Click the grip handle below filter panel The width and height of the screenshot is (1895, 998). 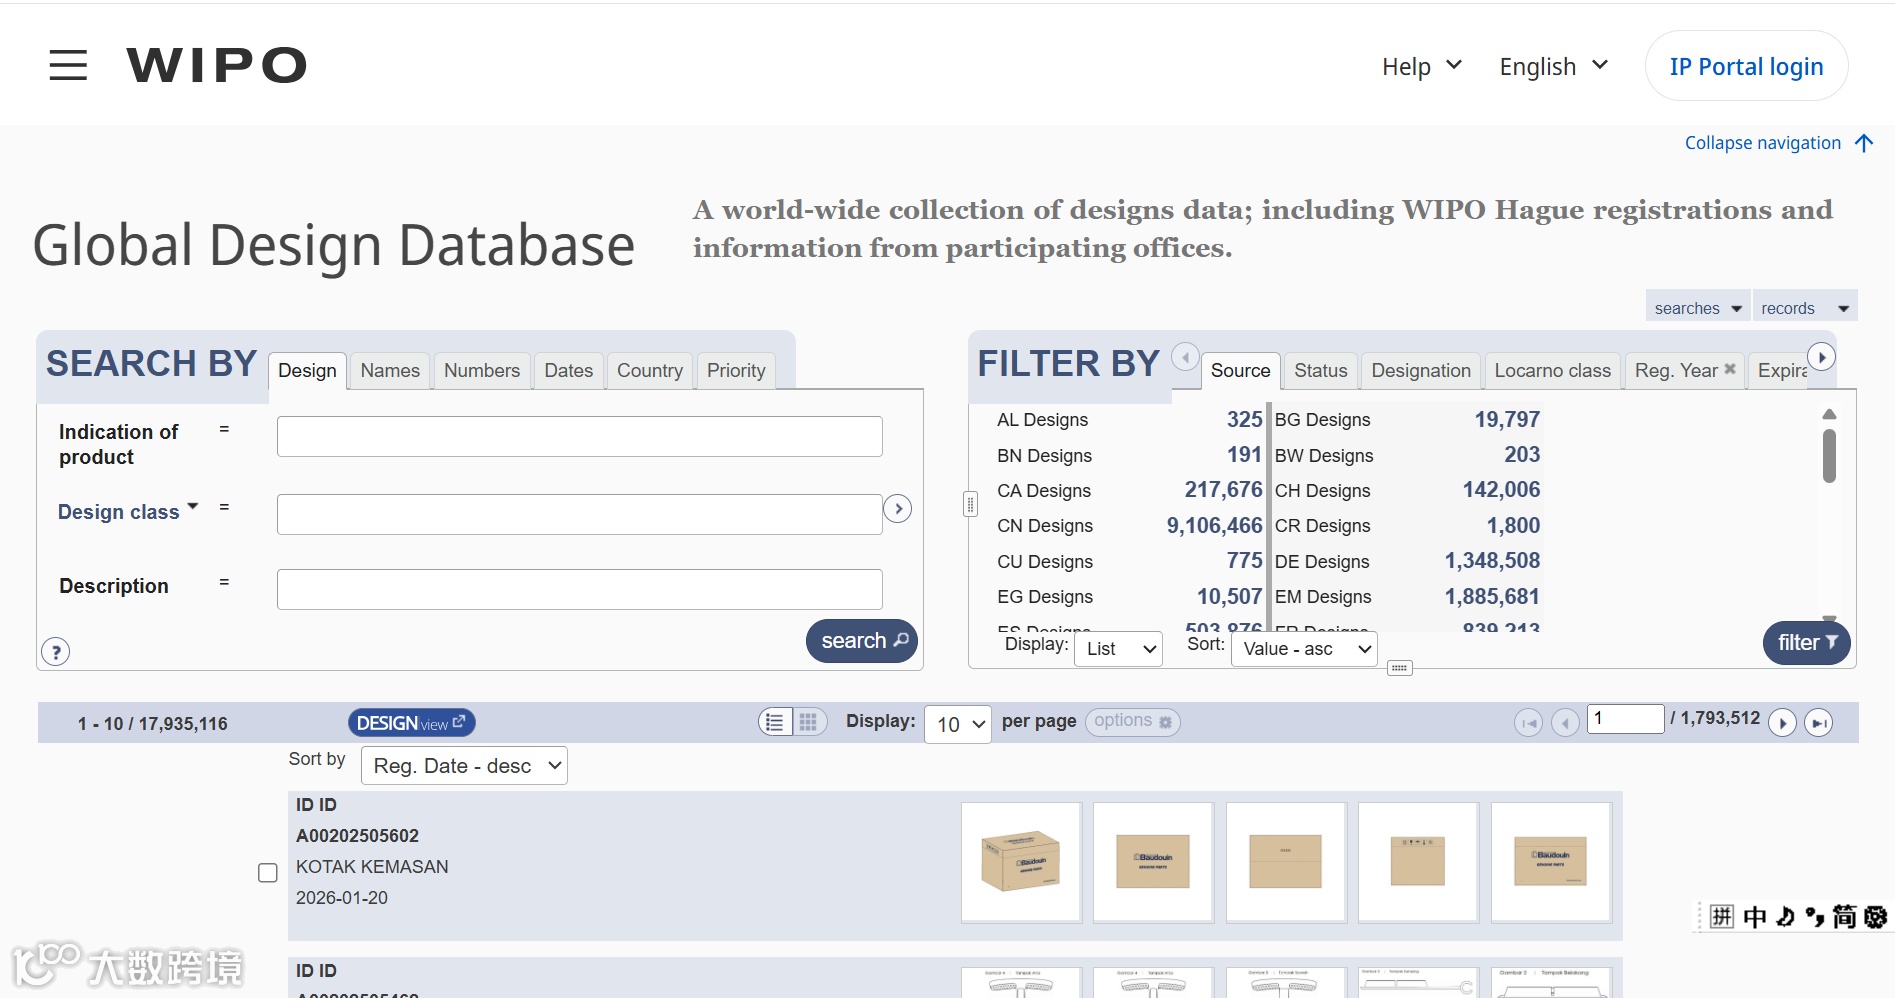(x=1400, y=668)
